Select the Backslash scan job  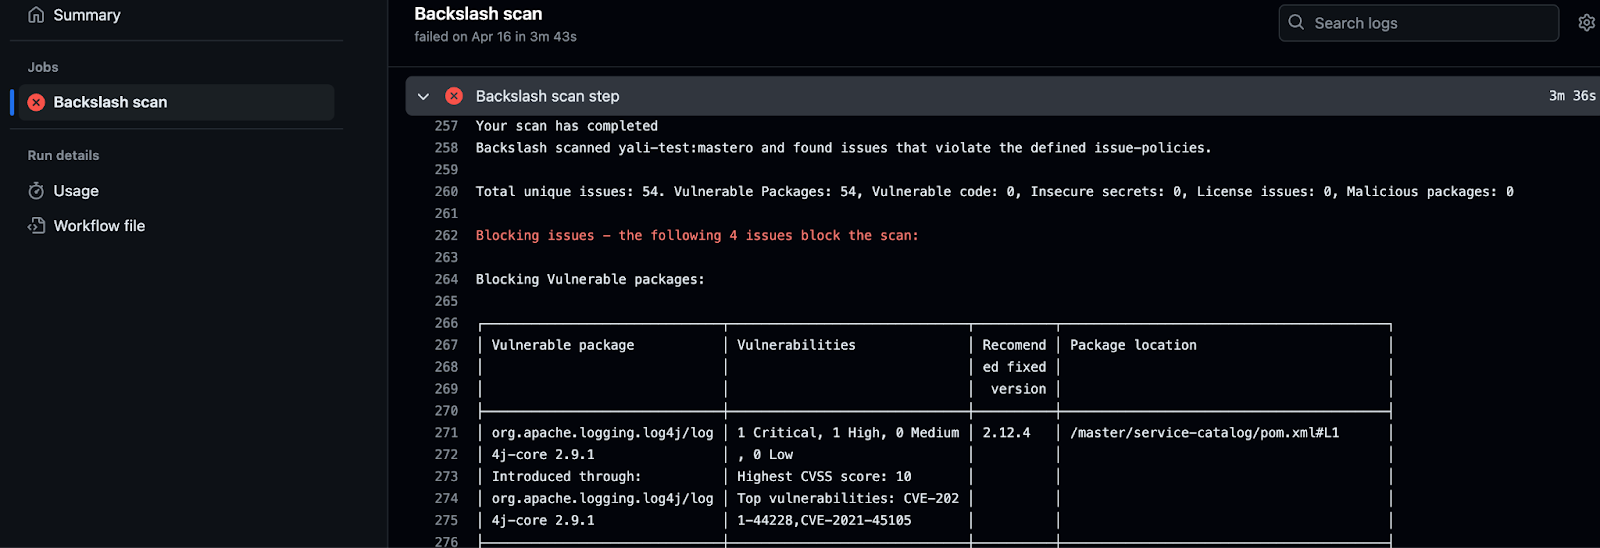click(176, 102)
